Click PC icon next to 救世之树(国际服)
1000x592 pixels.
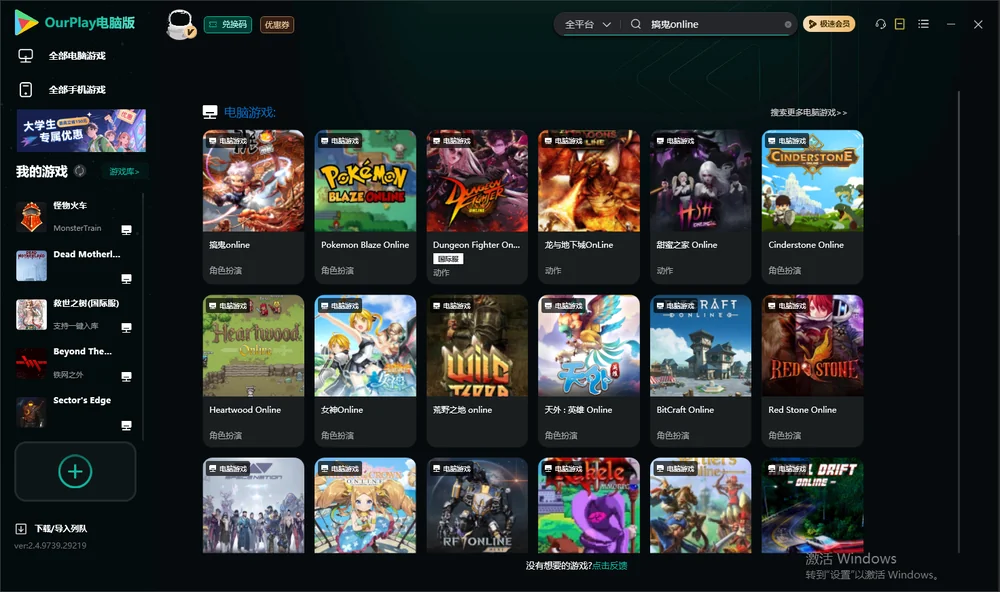[x=126, y=328]
